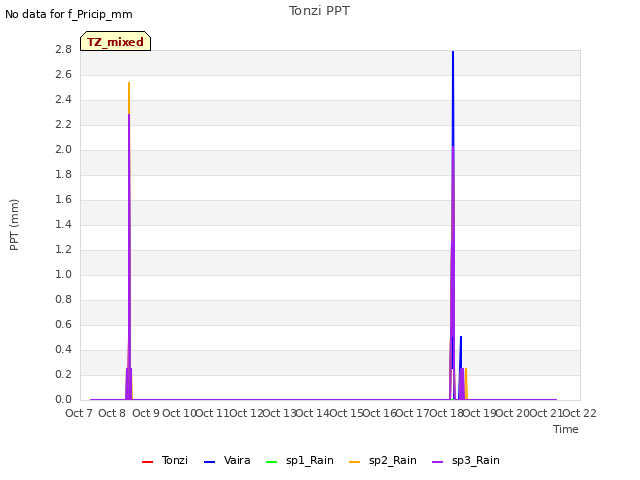640x480 pixels.
Task: Click the 'No data for f_Pricip_mm' message
Action: coord(69,14)
